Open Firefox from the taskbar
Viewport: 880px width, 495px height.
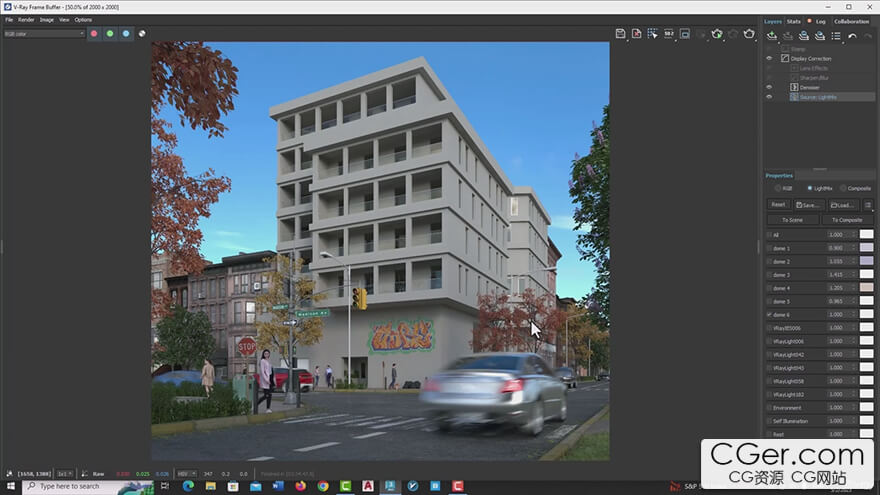point(300,486)
